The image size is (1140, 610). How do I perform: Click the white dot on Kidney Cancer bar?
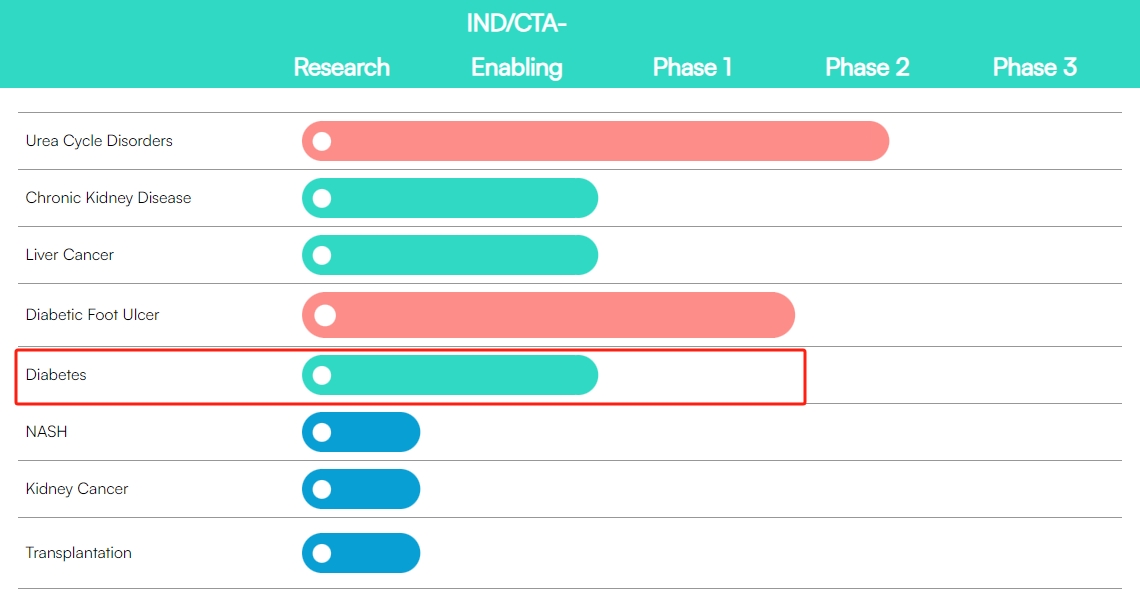click(x=321, y=489)
